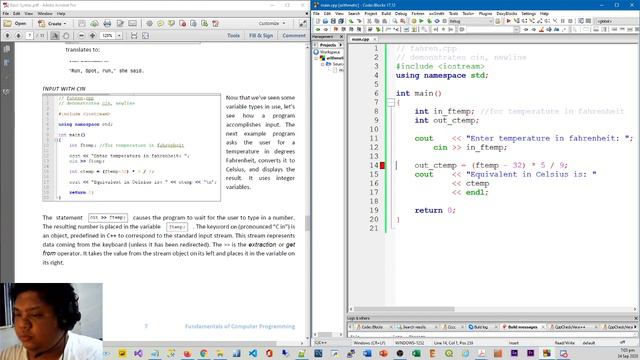Click the yellow Sticky Note icon in Acrobat

160,24
